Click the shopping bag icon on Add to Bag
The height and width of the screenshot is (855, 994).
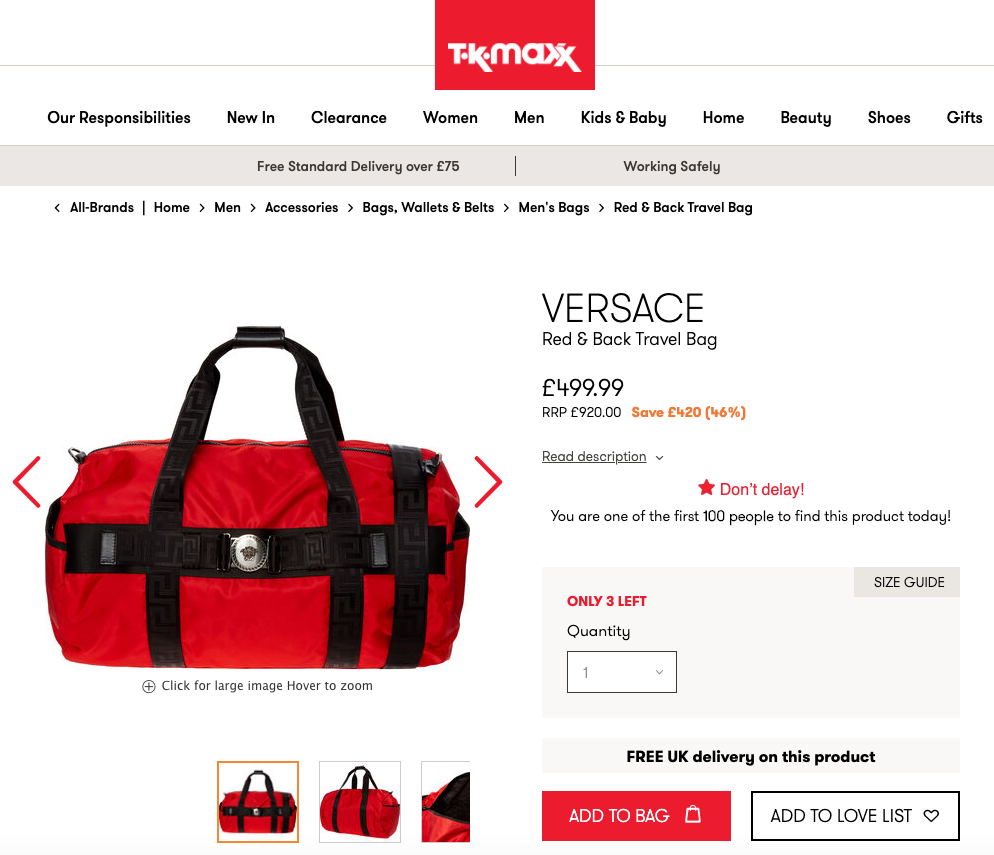click(693, 814)
